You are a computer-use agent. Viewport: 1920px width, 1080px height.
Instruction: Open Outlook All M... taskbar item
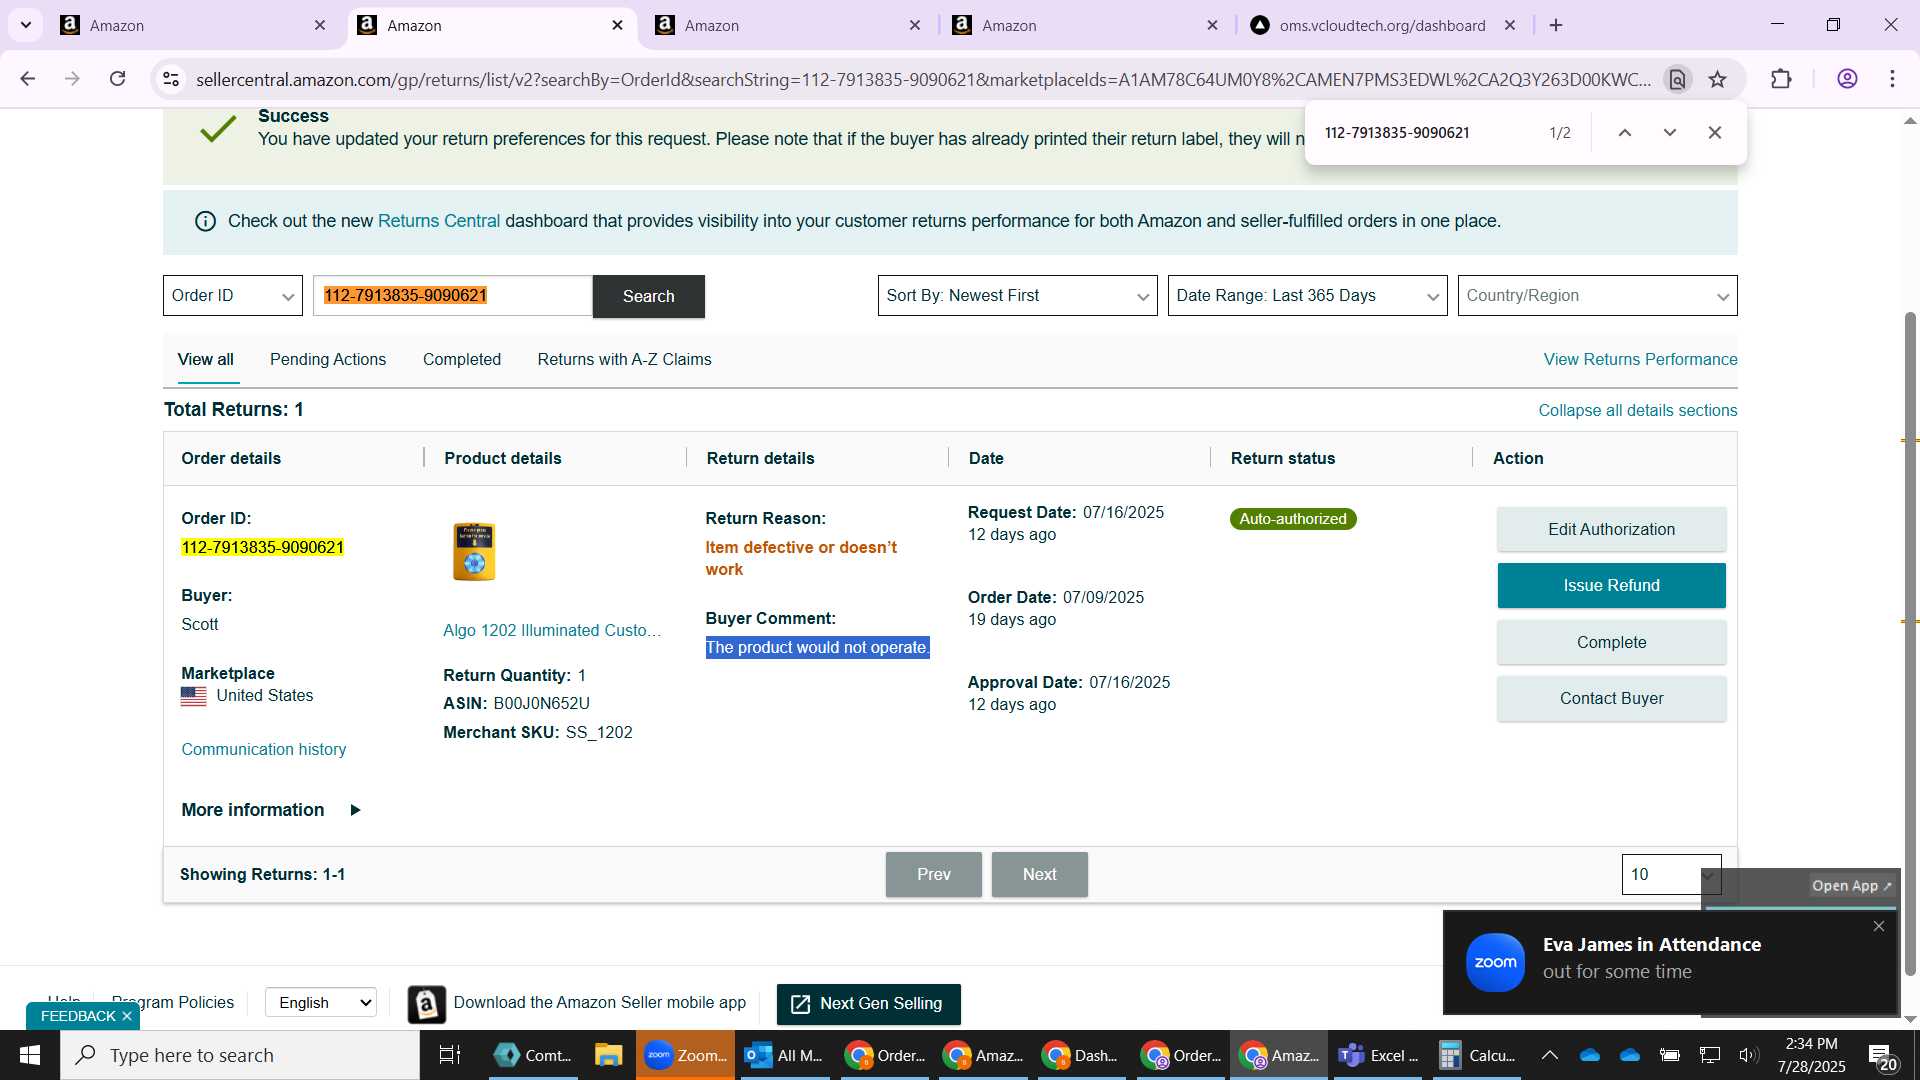click(784, 1055)
